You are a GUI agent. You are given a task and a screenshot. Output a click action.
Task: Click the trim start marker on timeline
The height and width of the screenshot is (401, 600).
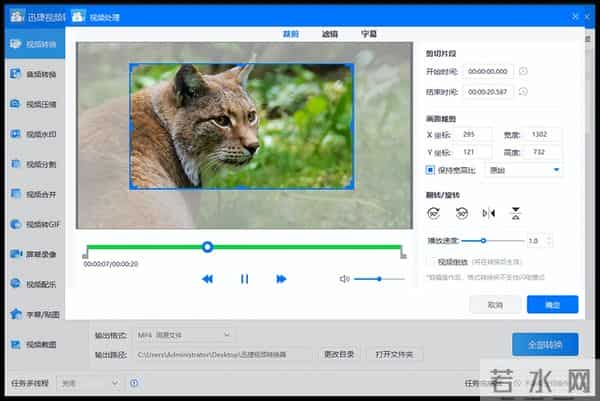click(85, 254)
